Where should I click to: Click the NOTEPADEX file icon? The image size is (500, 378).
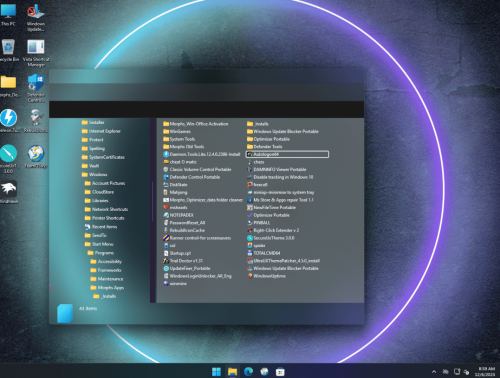point(166,215)
